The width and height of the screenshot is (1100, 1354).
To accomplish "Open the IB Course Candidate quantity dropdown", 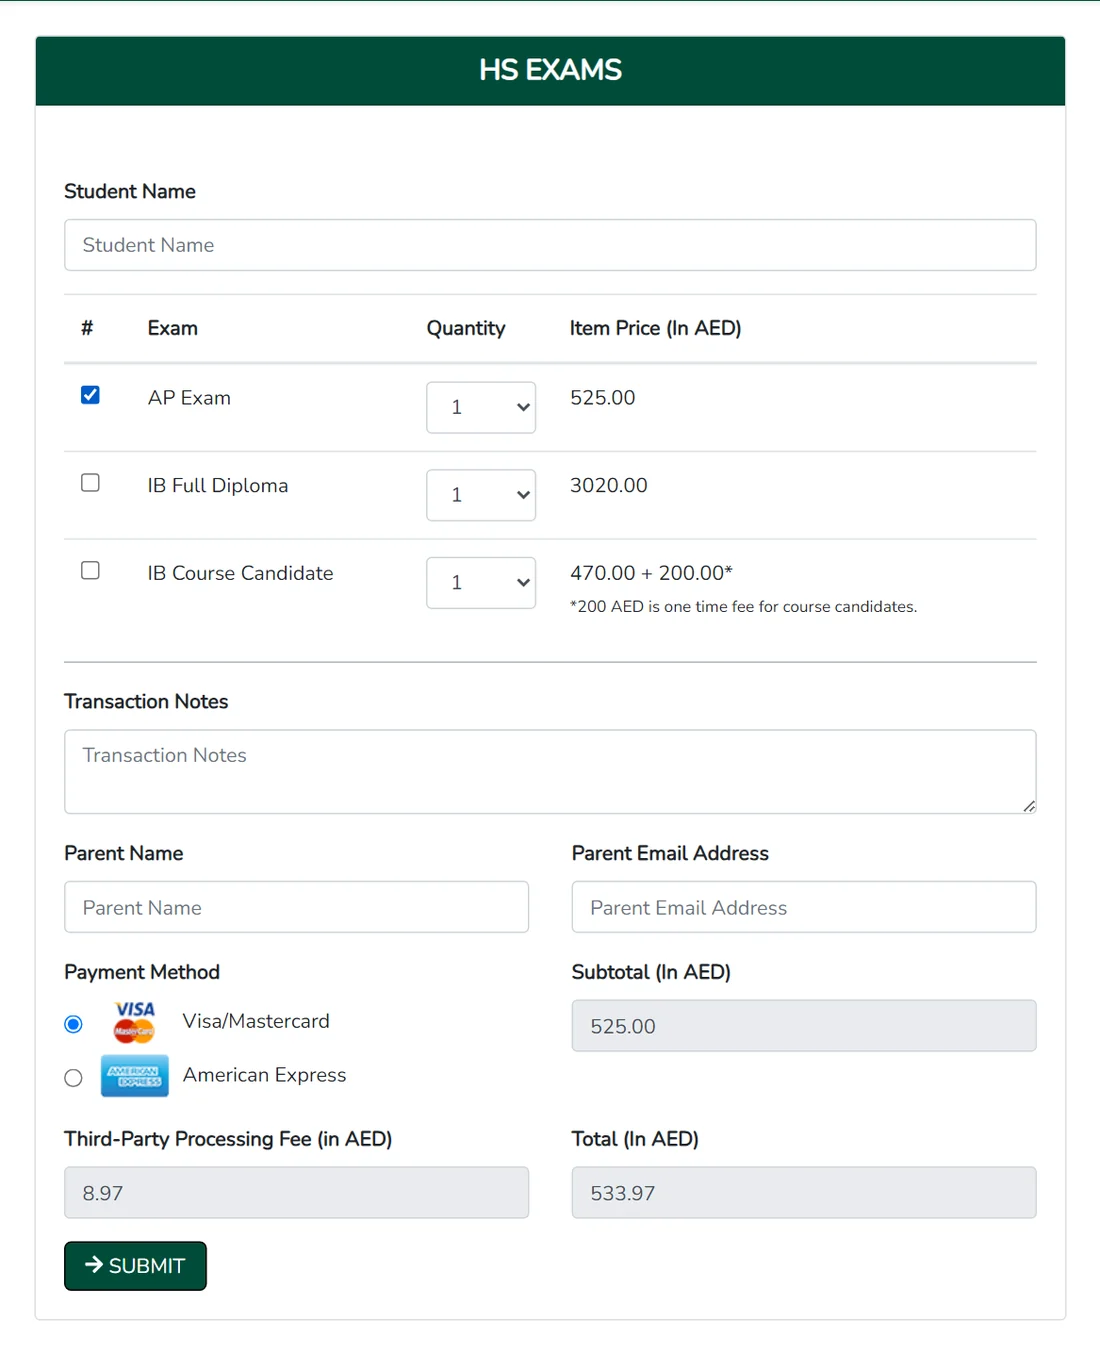I will tap(481, 583).
